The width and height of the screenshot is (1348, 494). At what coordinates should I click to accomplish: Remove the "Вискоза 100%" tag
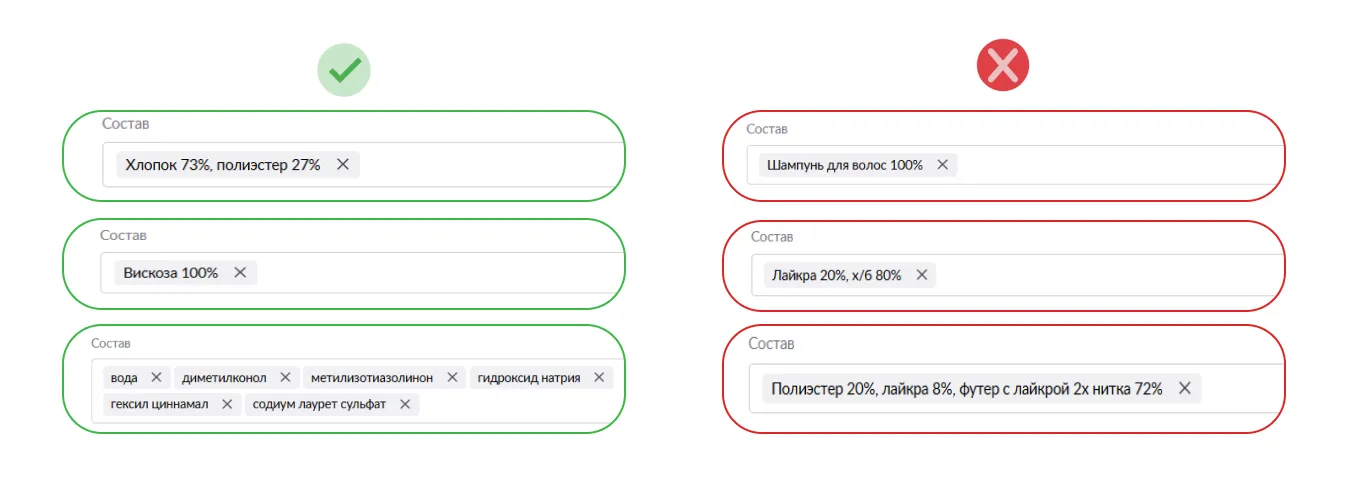click(x=240, y=272)
